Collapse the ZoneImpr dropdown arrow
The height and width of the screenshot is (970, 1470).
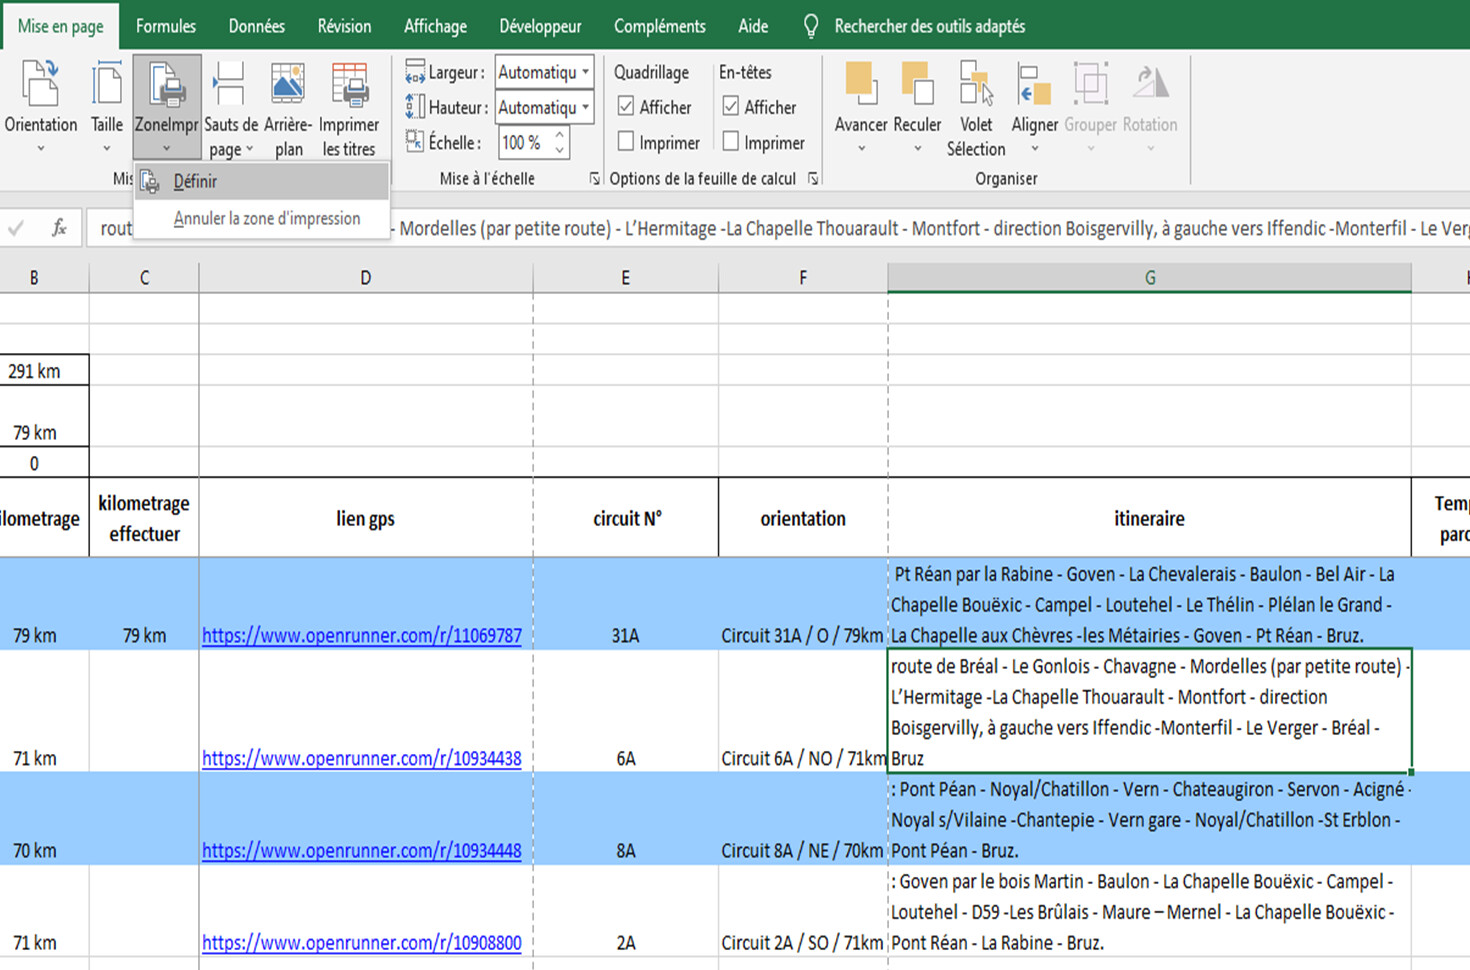pyautogui.click(x=167, y=148)
